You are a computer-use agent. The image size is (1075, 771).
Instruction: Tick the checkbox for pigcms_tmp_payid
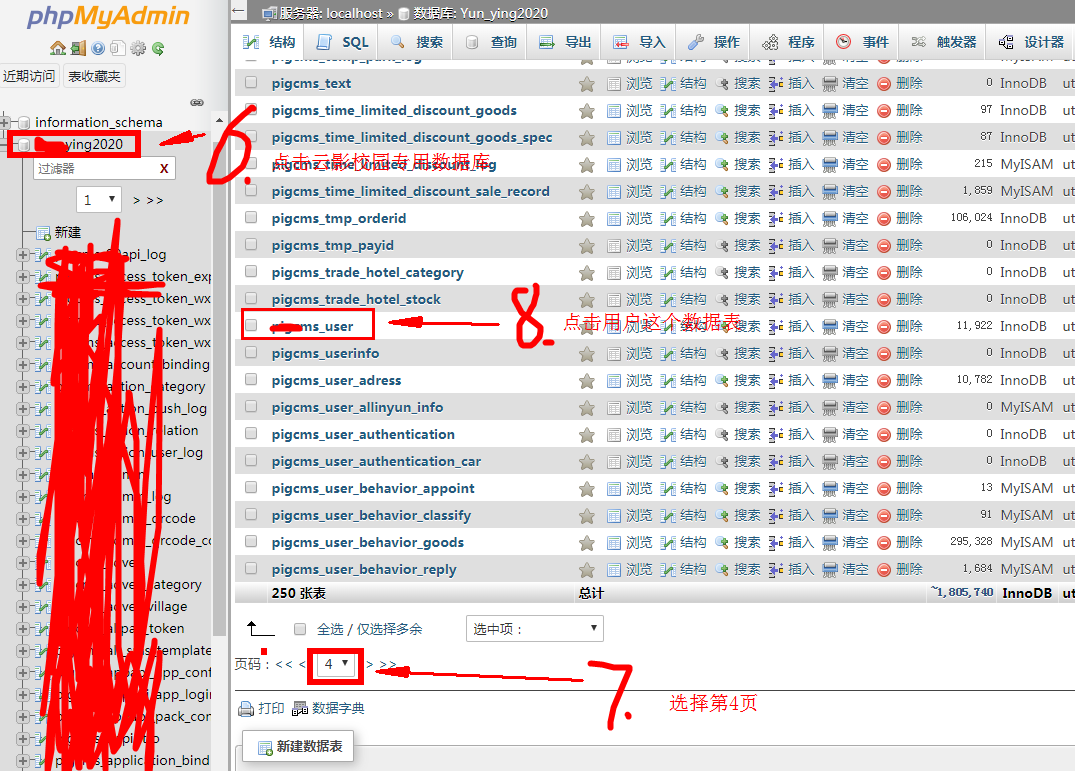pyautogui.click(x=251, y=244)
